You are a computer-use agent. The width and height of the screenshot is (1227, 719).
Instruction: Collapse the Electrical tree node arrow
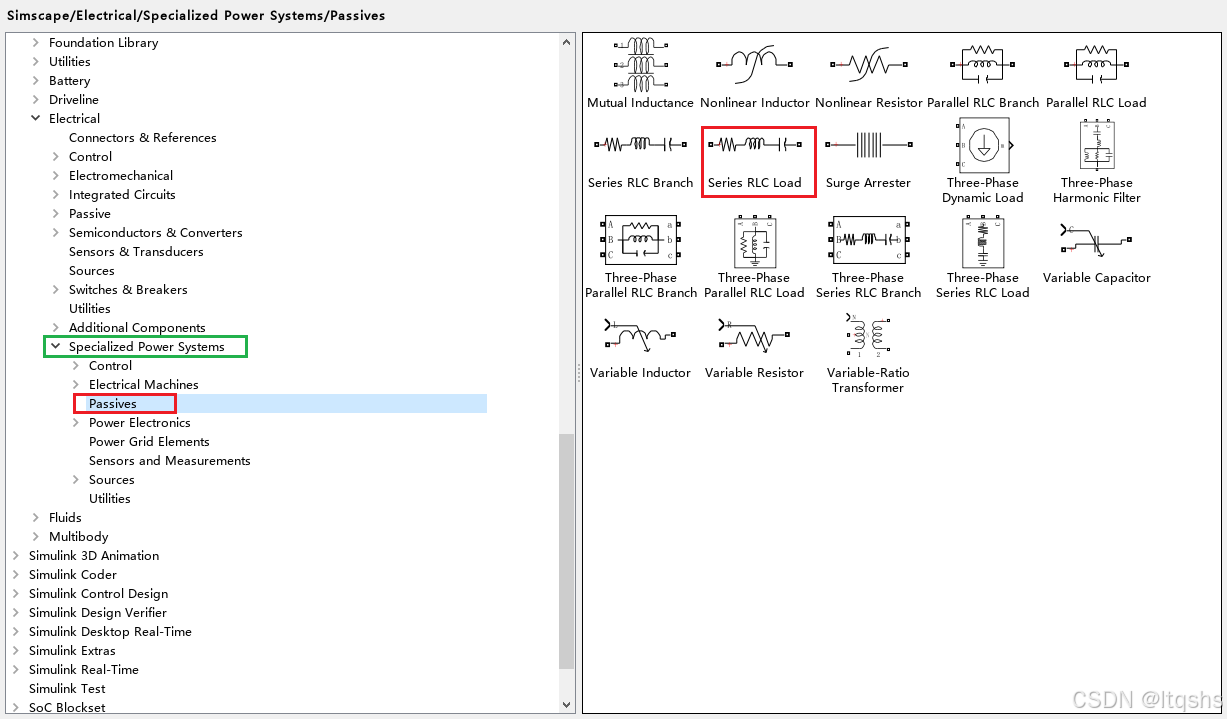[x=36, y=119]
